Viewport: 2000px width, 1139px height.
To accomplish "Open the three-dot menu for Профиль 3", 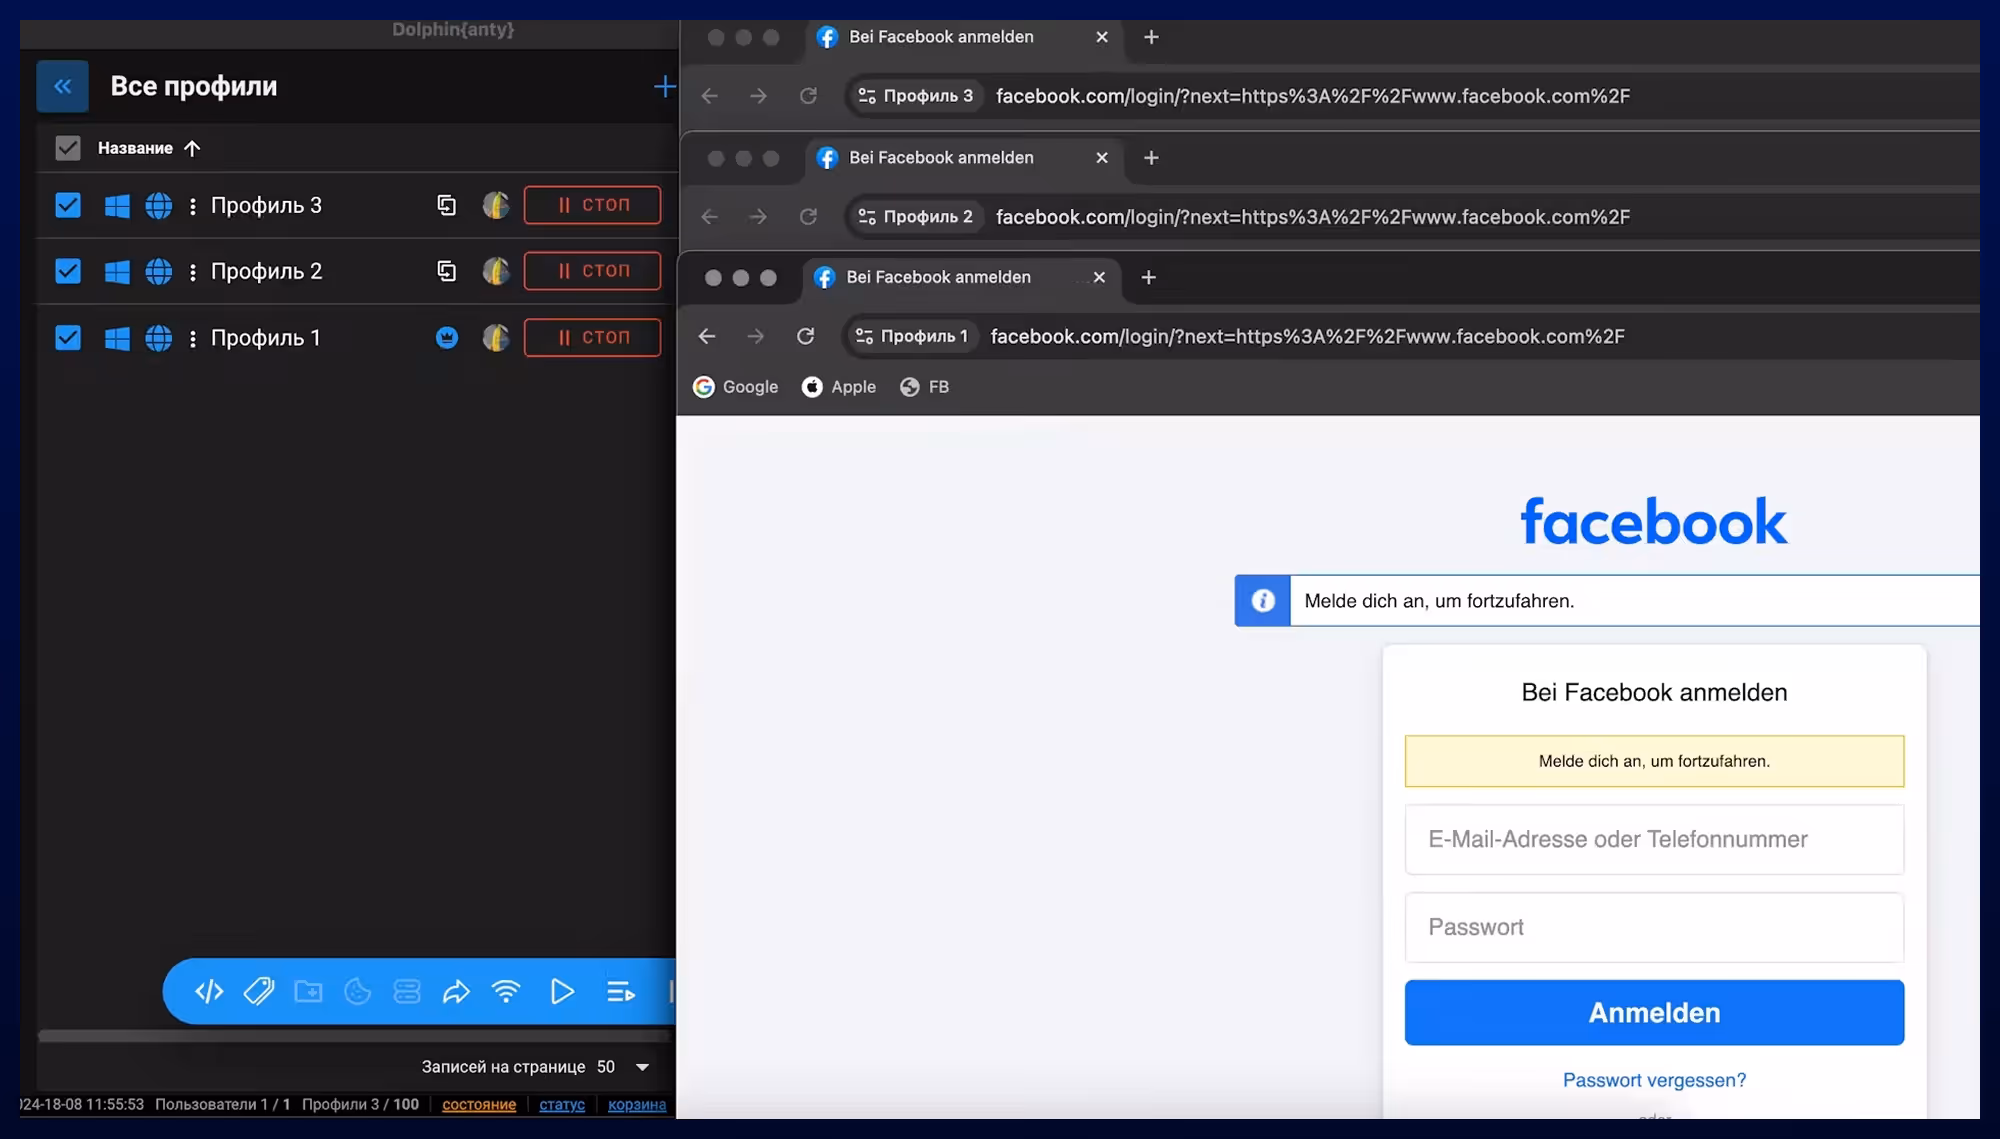I will click(x=193, y=206).
